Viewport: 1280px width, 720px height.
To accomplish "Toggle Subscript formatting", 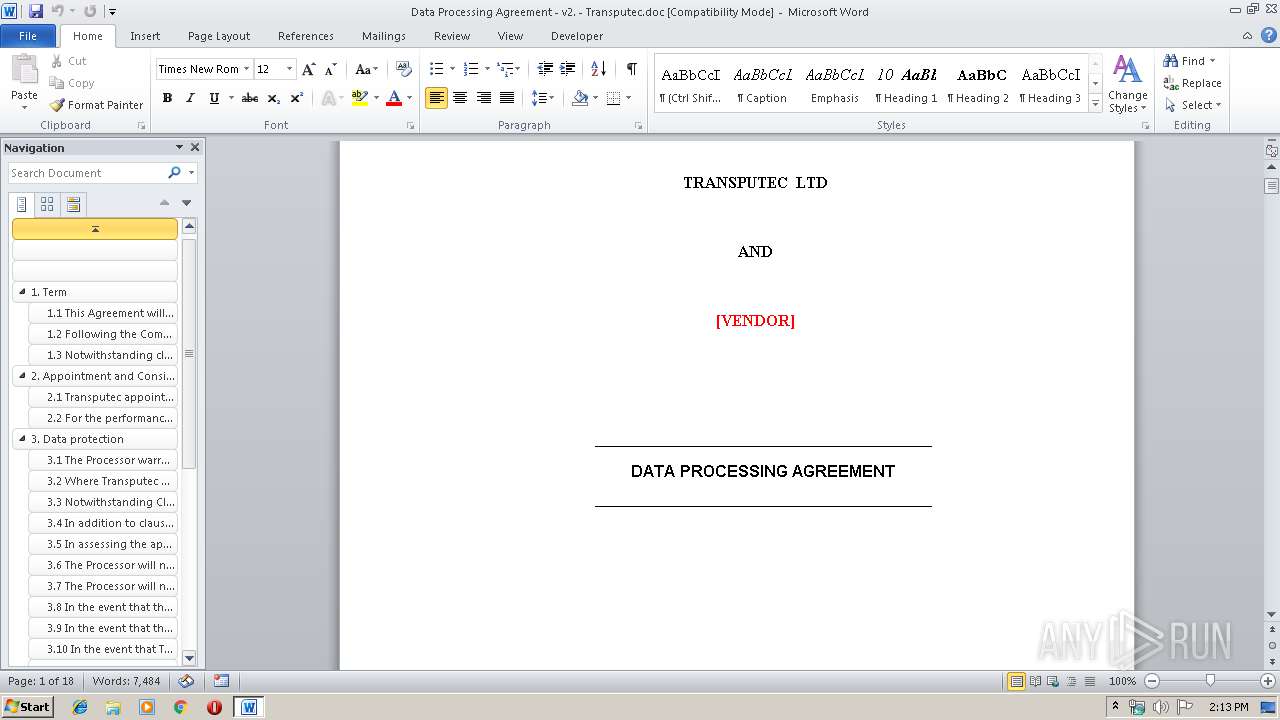I will click(273, 98).
